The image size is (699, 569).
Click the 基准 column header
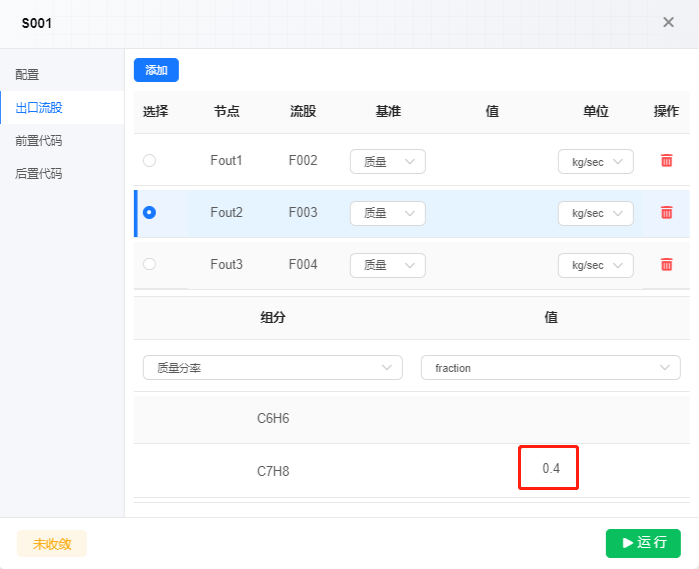pos(388,111)
